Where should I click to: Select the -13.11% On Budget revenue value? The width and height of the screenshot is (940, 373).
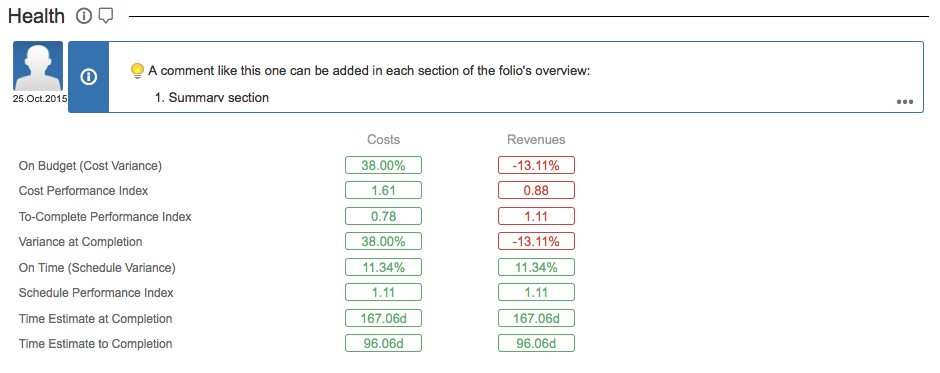tap(536, 165)
